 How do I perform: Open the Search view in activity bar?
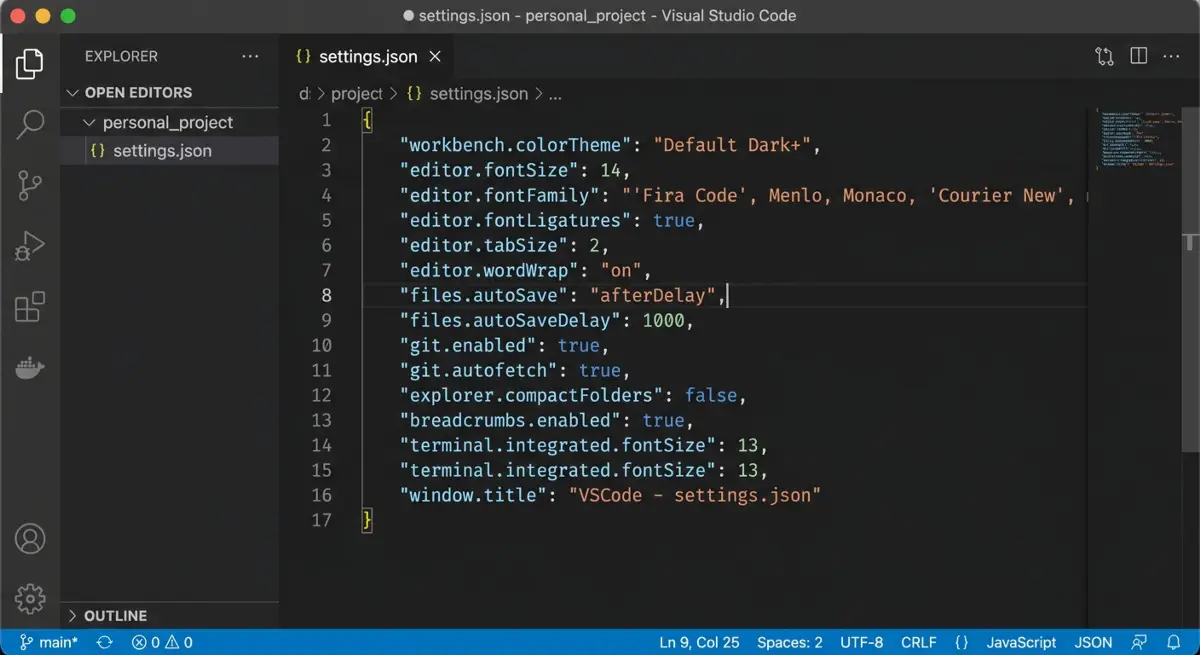click(30, 124)
